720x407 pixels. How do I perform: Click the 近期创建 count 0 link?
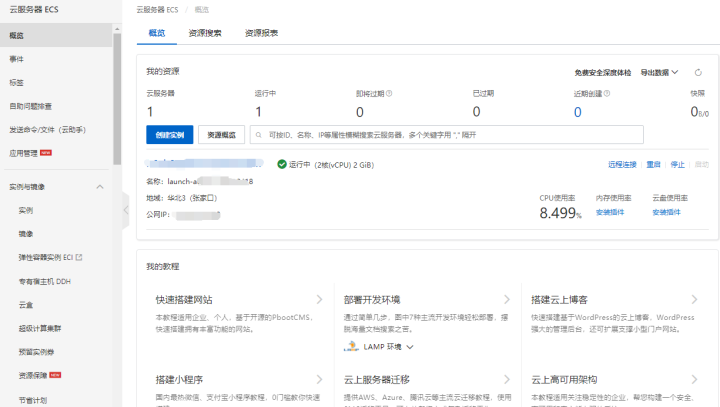(x=578, y=112)
